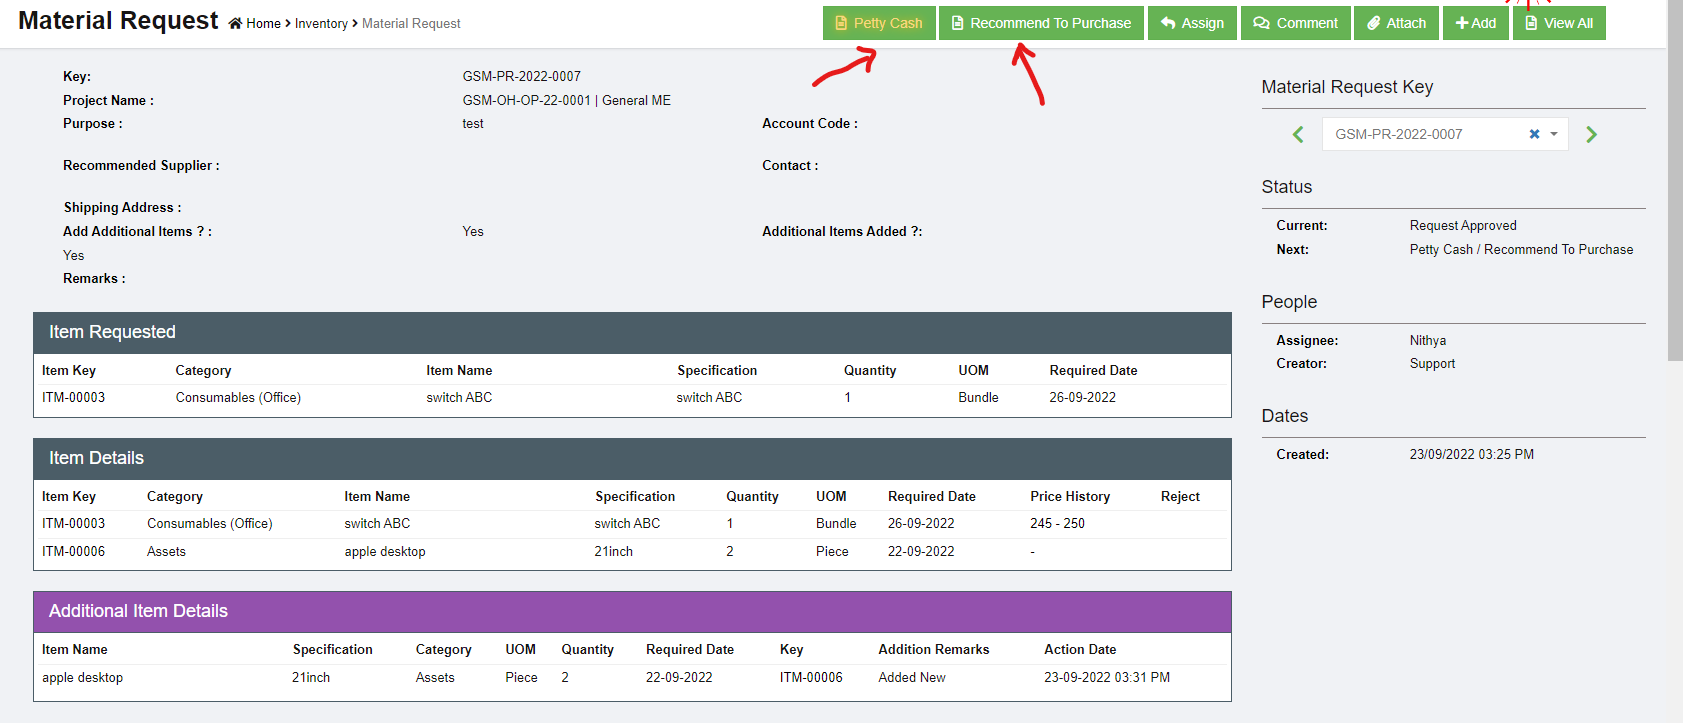
Task: Click the purple Additional Item Details header
Action: click(632, 611)
